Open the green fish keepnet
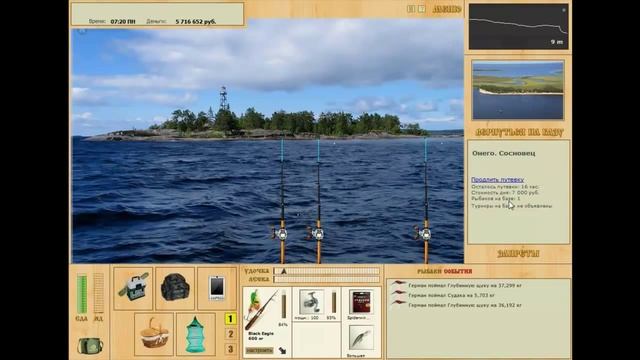The image size is (640, 360). [196, 334]
